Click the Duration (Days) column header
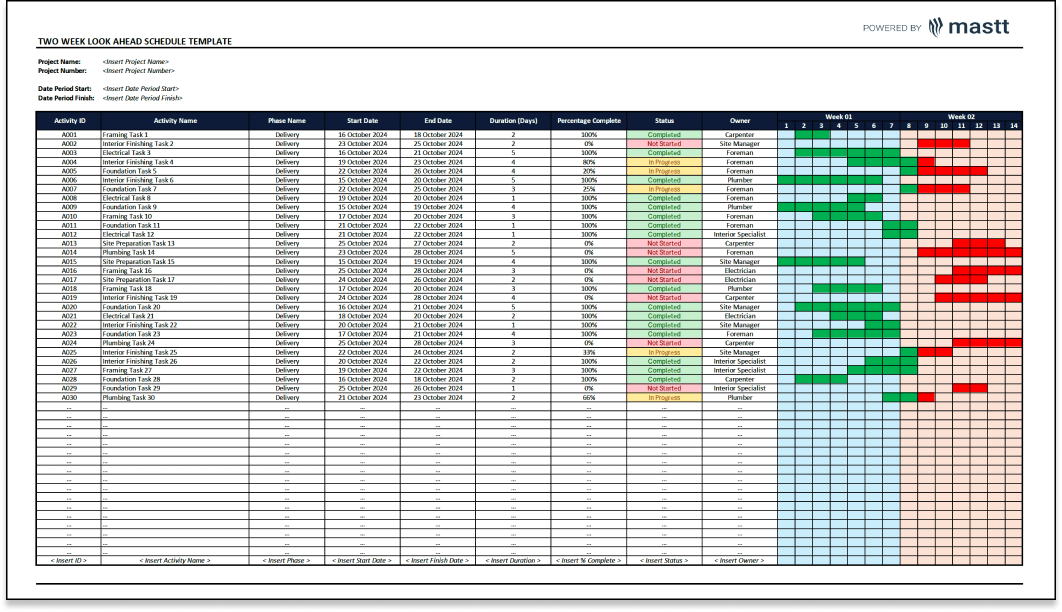 [513, 121]
